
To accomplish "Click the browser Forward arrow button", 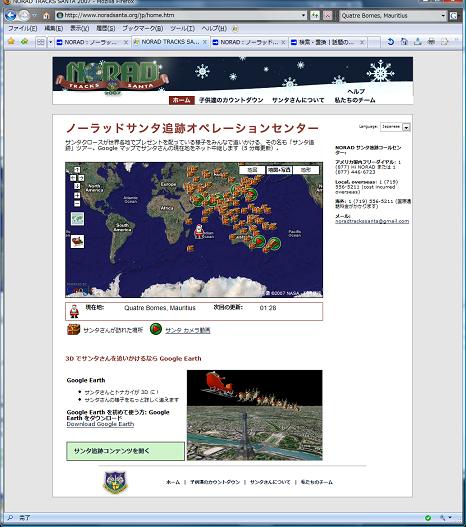I will coord(24,15).
